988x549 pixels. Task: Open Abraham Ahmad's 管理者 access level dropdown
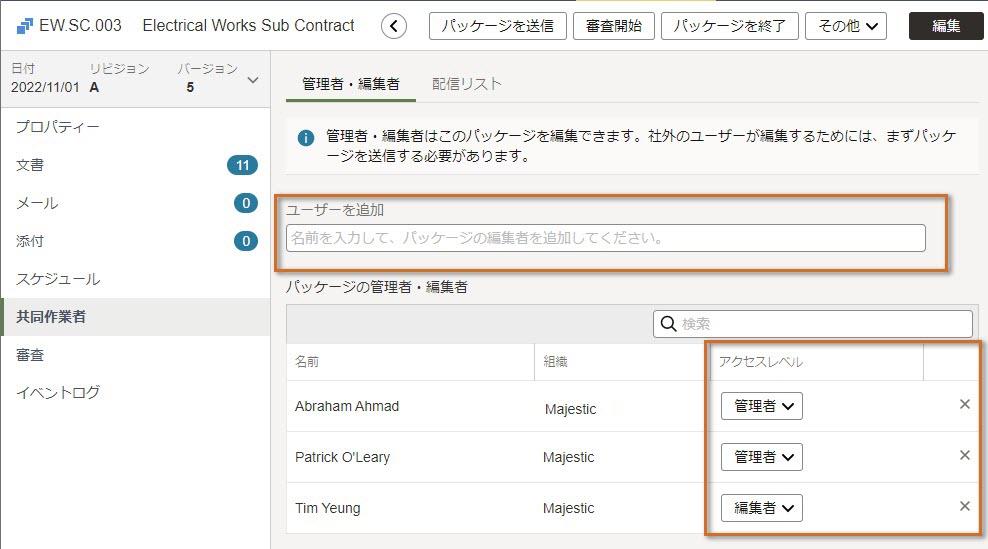pos(762,406)
